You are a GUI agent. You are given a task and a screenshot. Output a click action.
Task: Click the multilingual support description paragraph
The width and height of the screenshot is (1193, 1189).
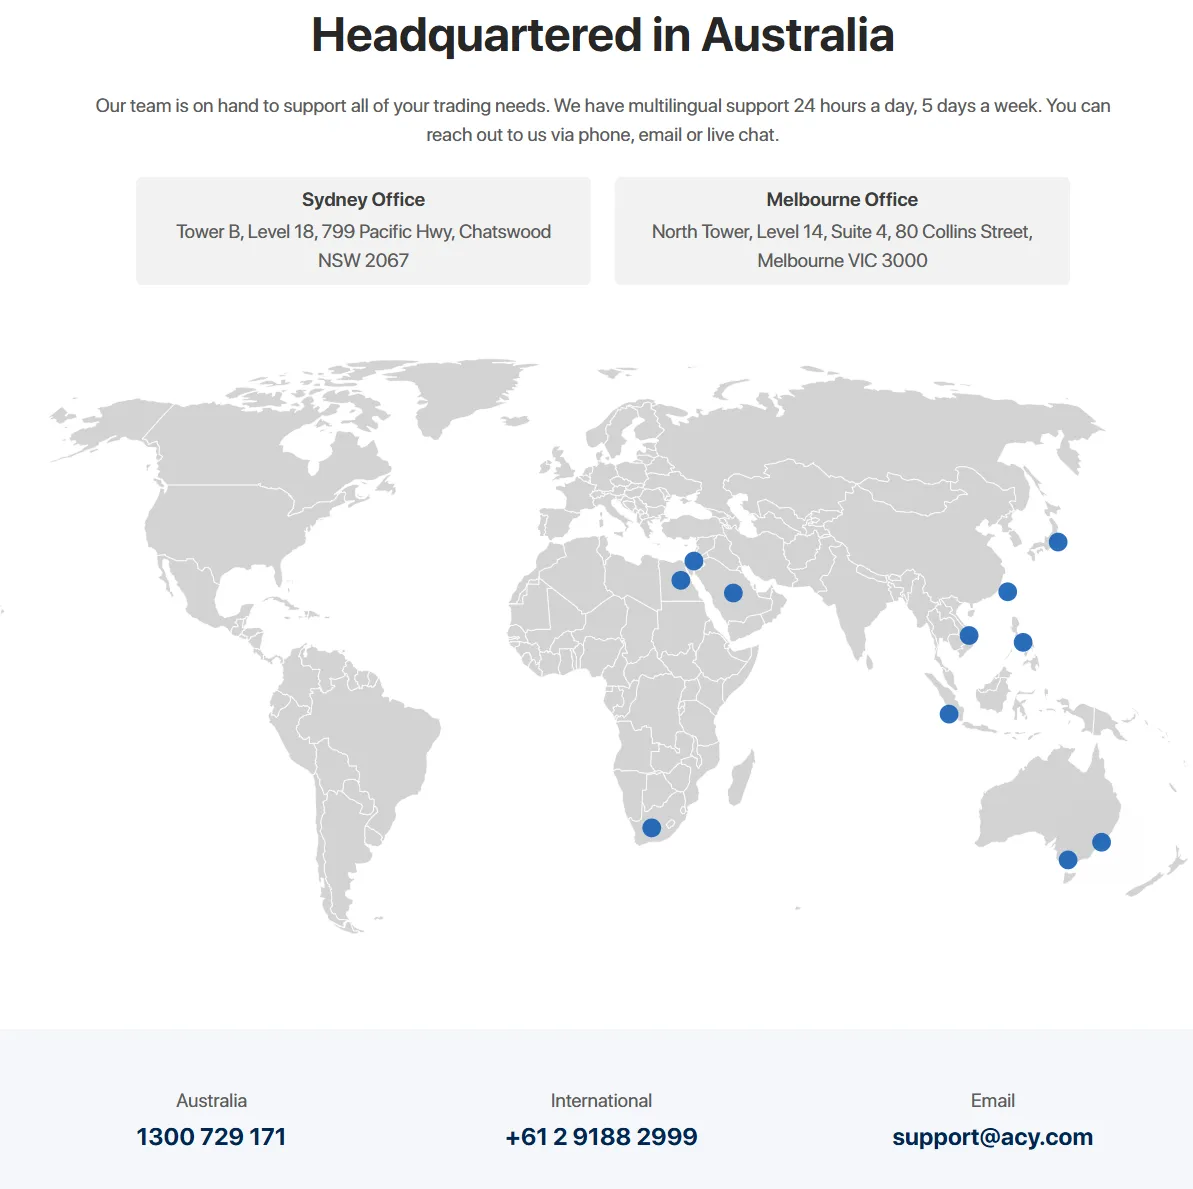pyautogui.click(x=602, y=120)
